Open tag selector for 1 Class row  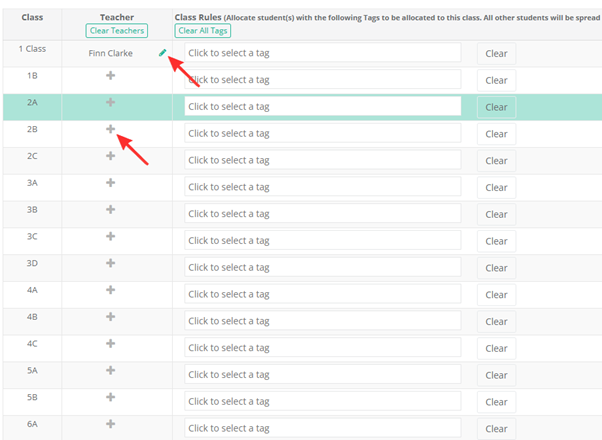point(322,53)
